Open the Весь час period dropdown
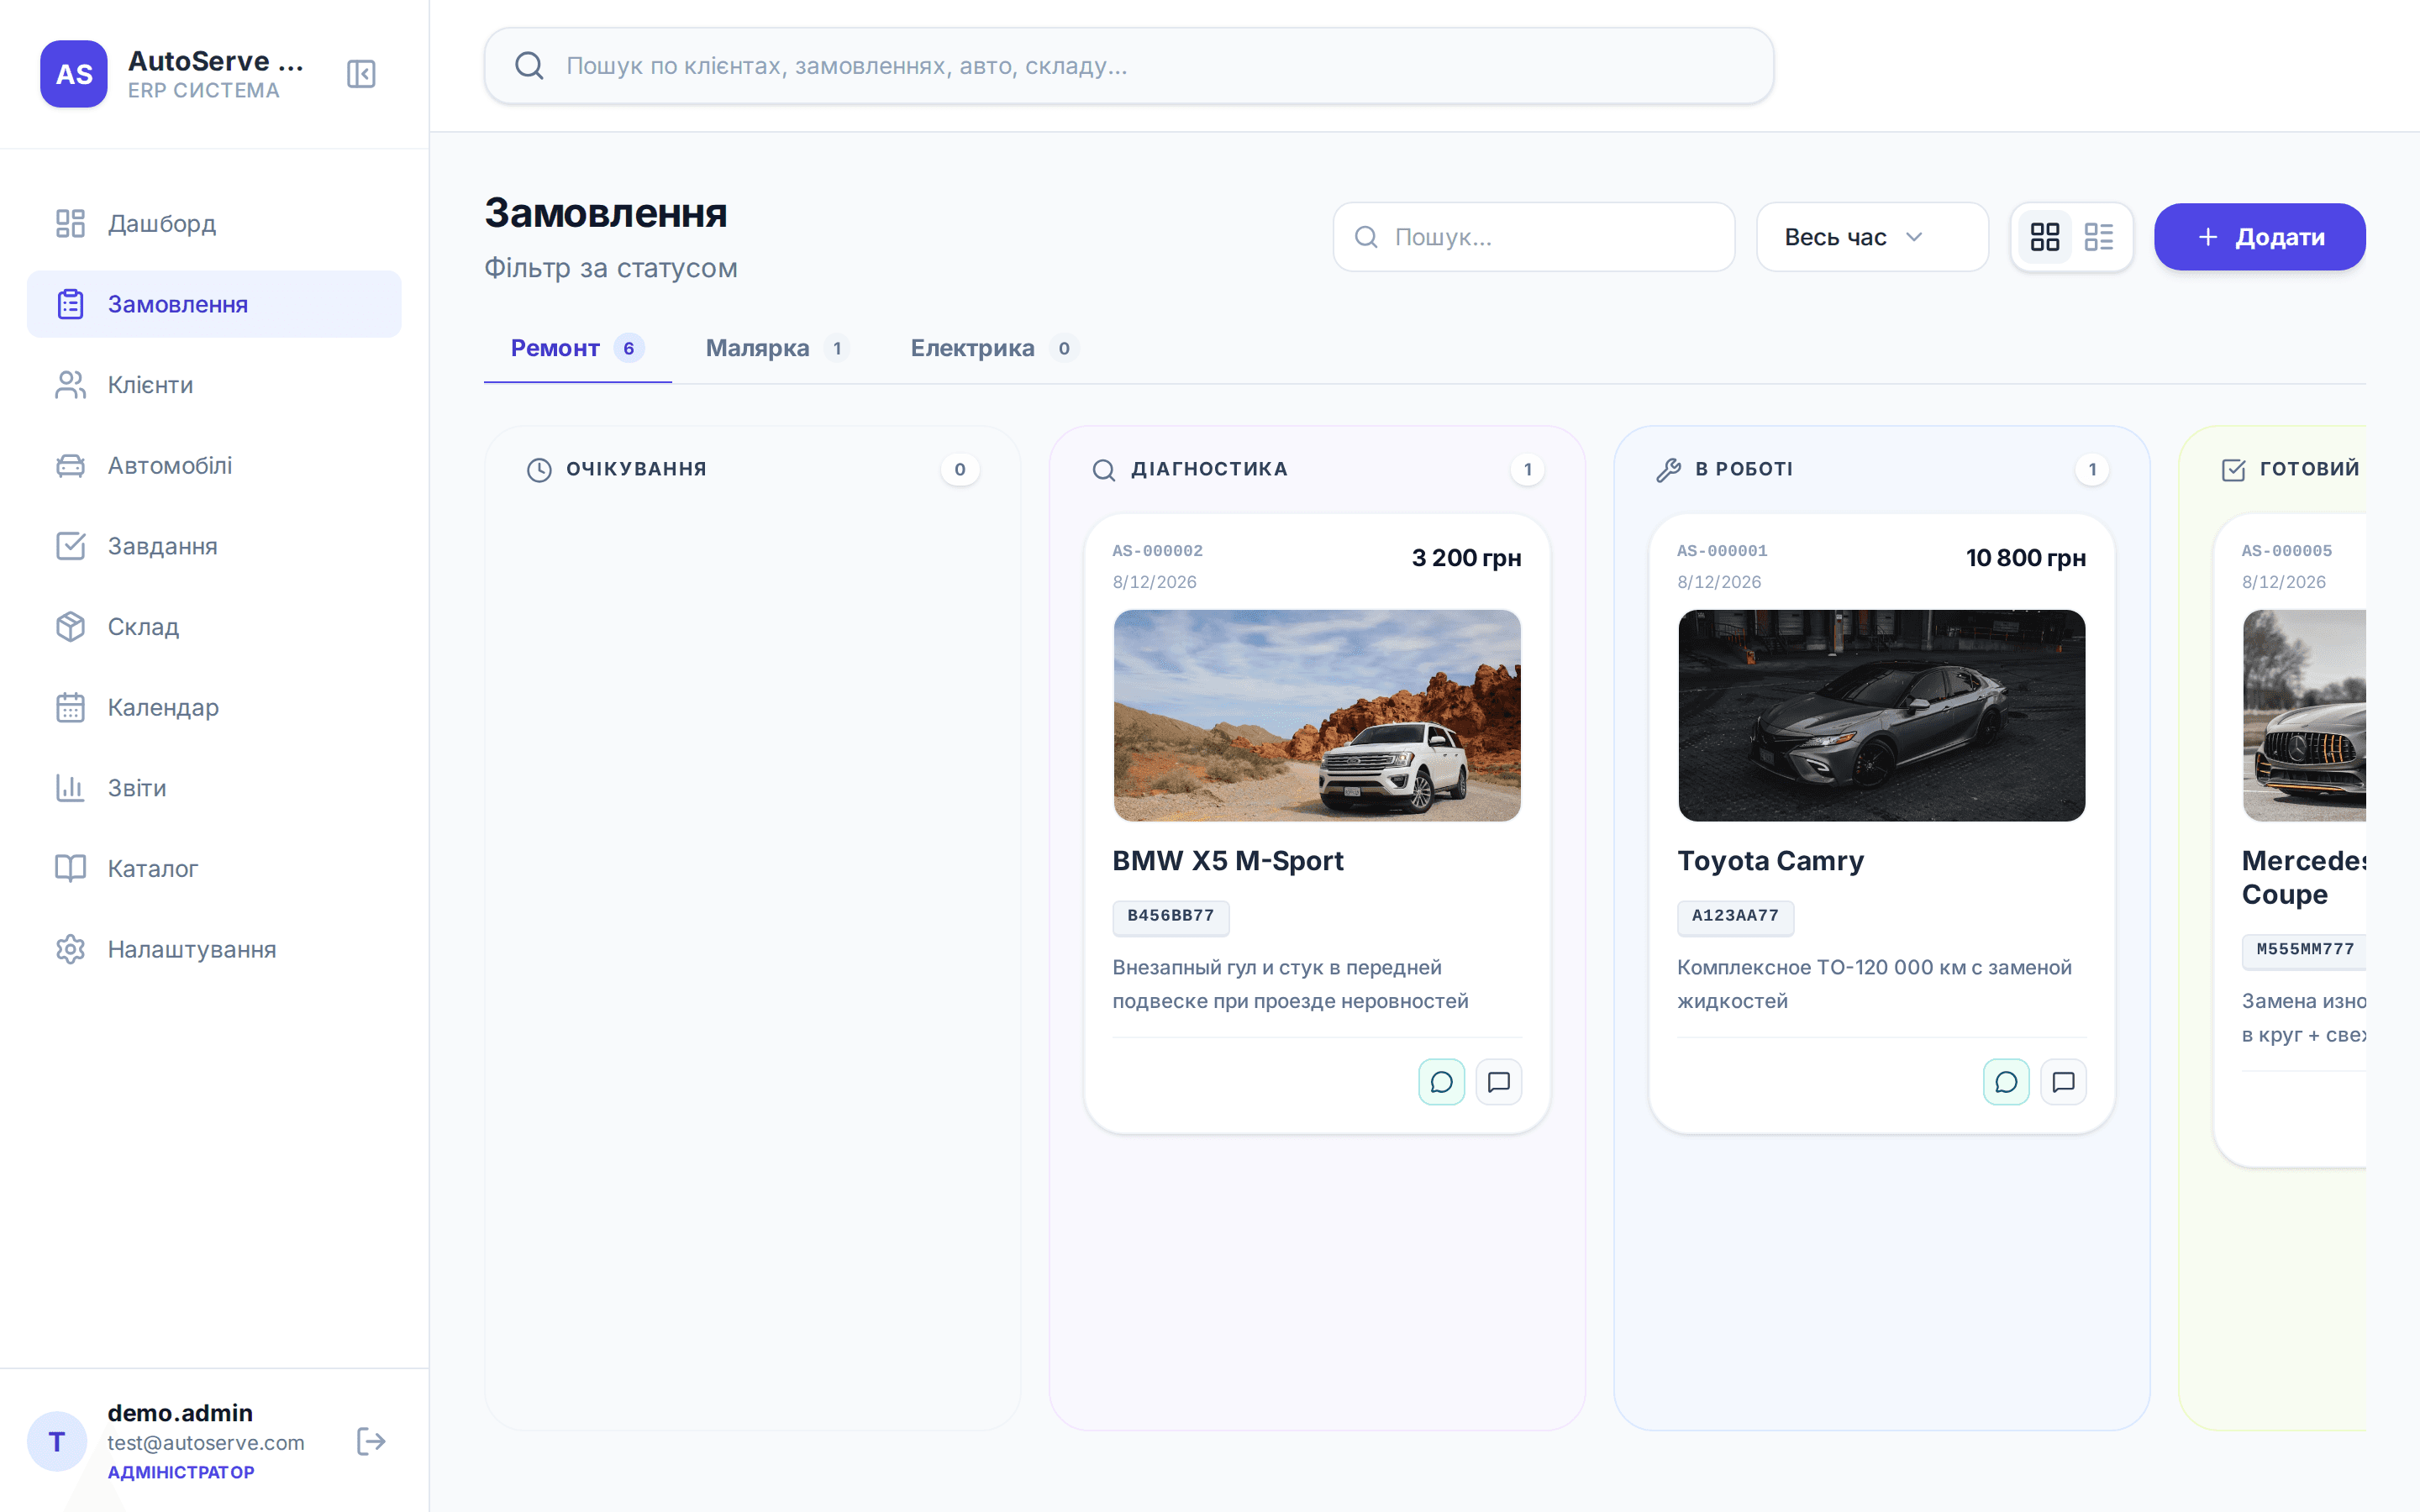Image resolution: width=2420 pixels, height=1512 pixels. (x=1872, y=237)
